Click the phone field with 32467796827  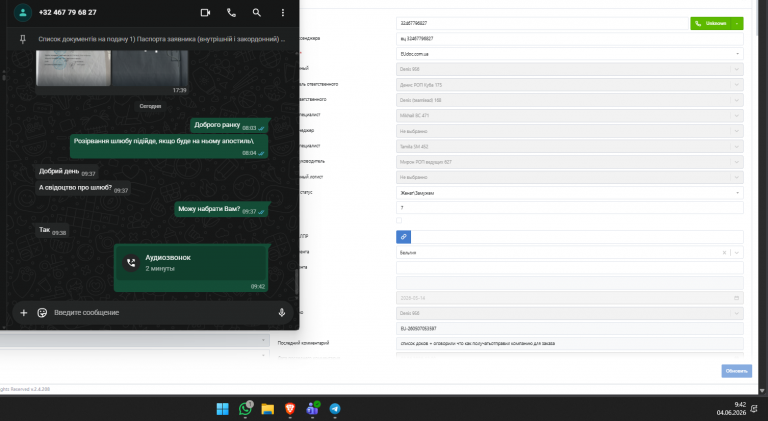pyautogui.click(x=542, y=23)
